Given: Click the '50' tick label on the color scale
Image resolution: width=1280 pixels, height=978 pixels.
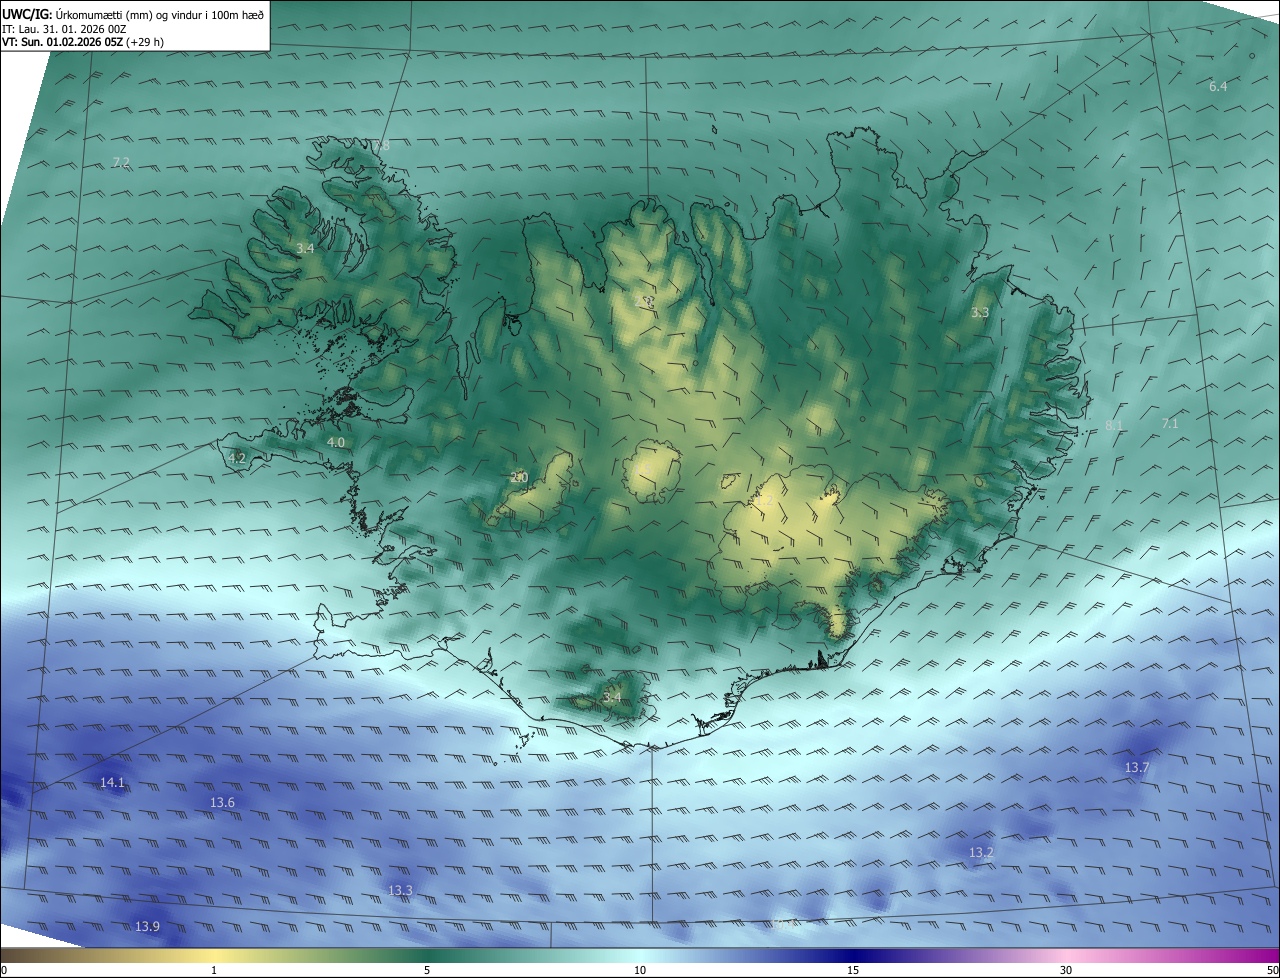Looking at the screenshot, I should pyautogui.click(x=1272, y=970).
